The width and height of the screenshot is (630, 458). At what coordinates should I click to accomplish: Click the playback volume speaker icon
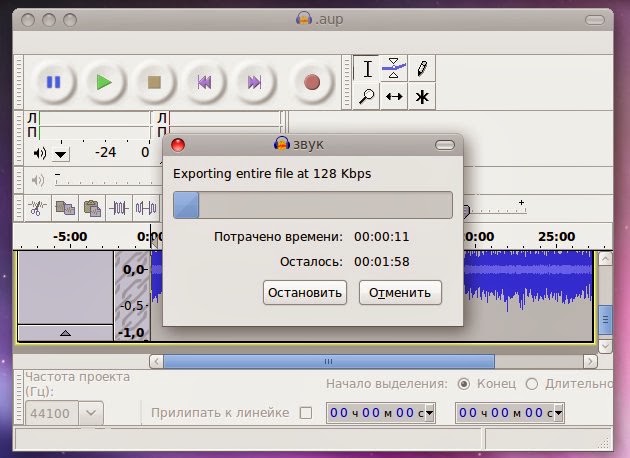point(38,180)
